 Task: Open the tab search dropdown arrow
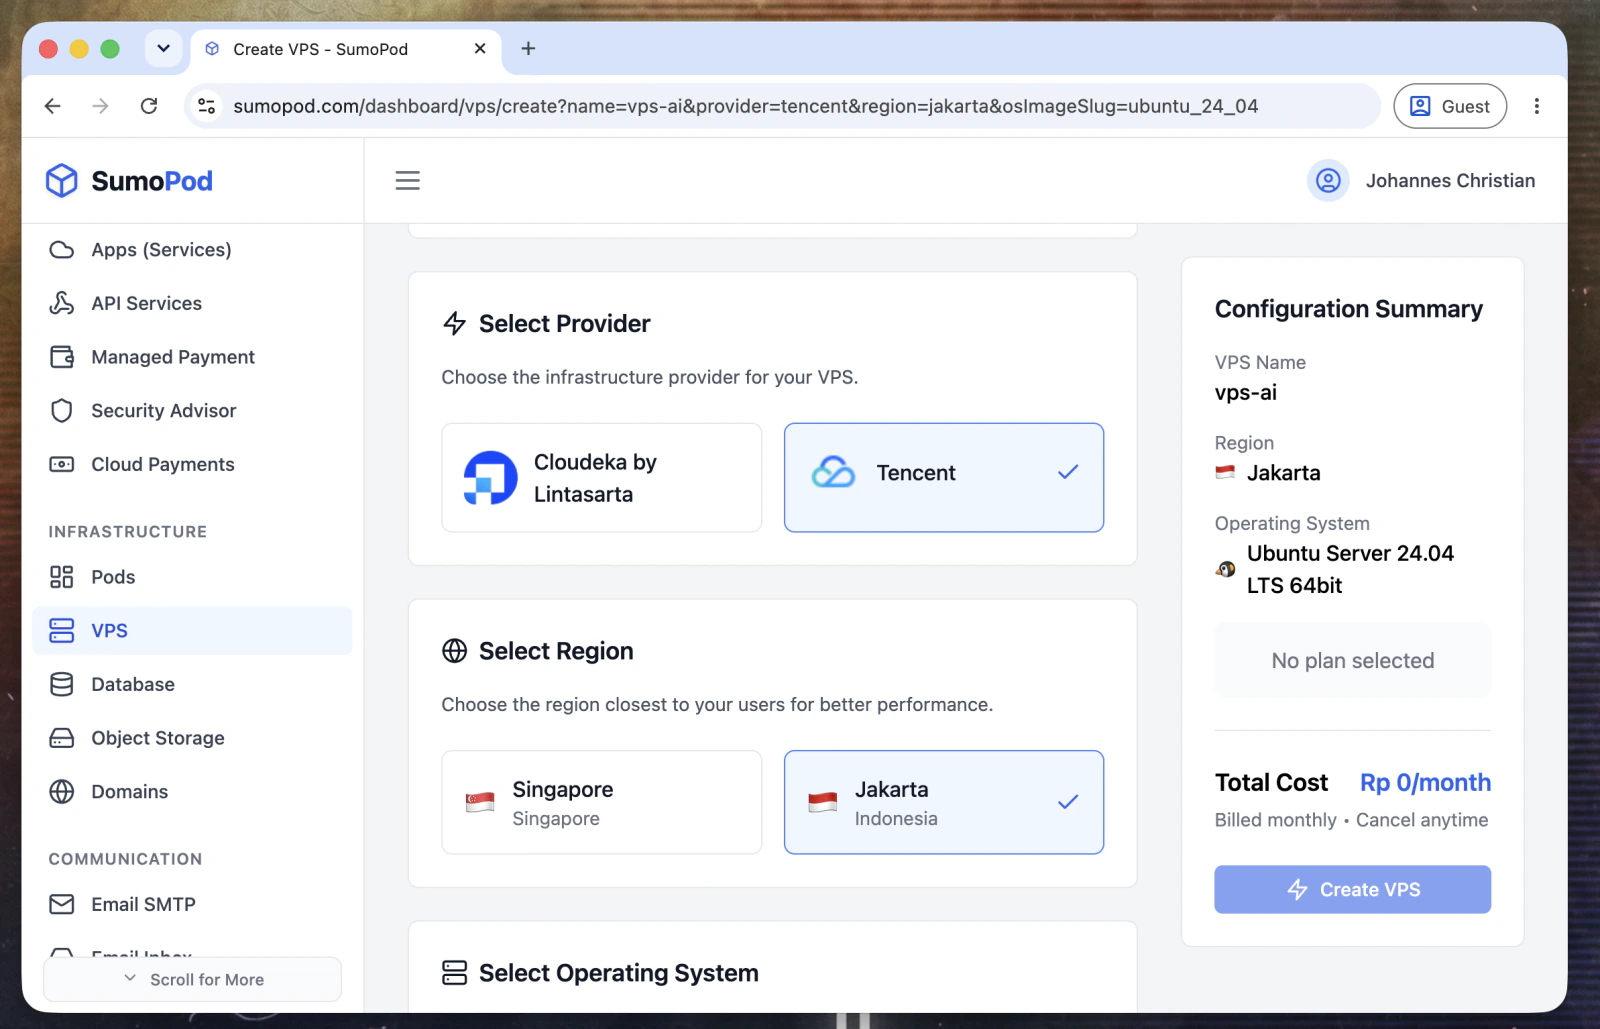[164, 49]
